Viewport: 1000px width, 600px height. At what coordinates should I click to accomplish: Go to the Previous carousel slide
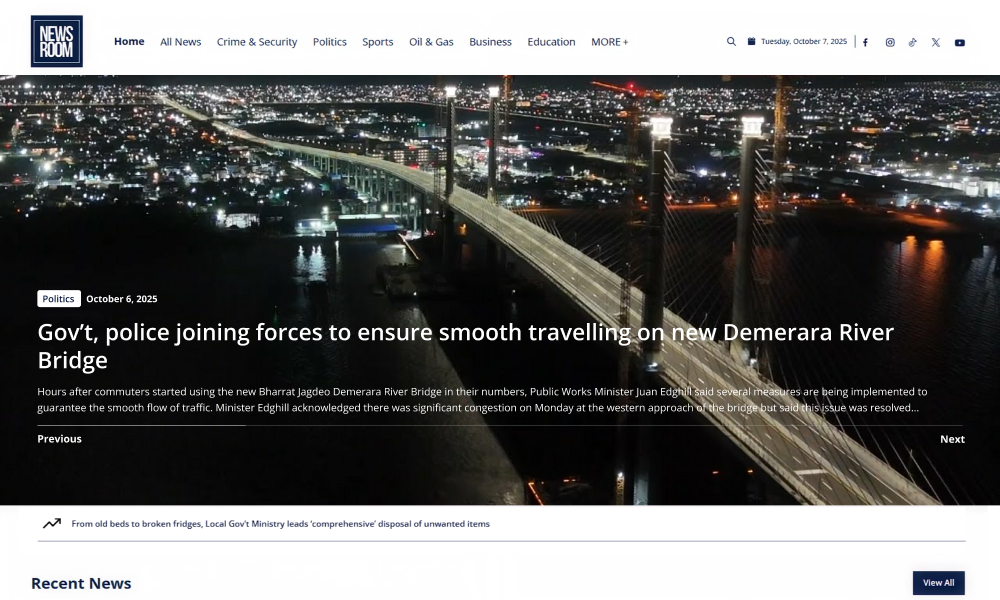60,439
